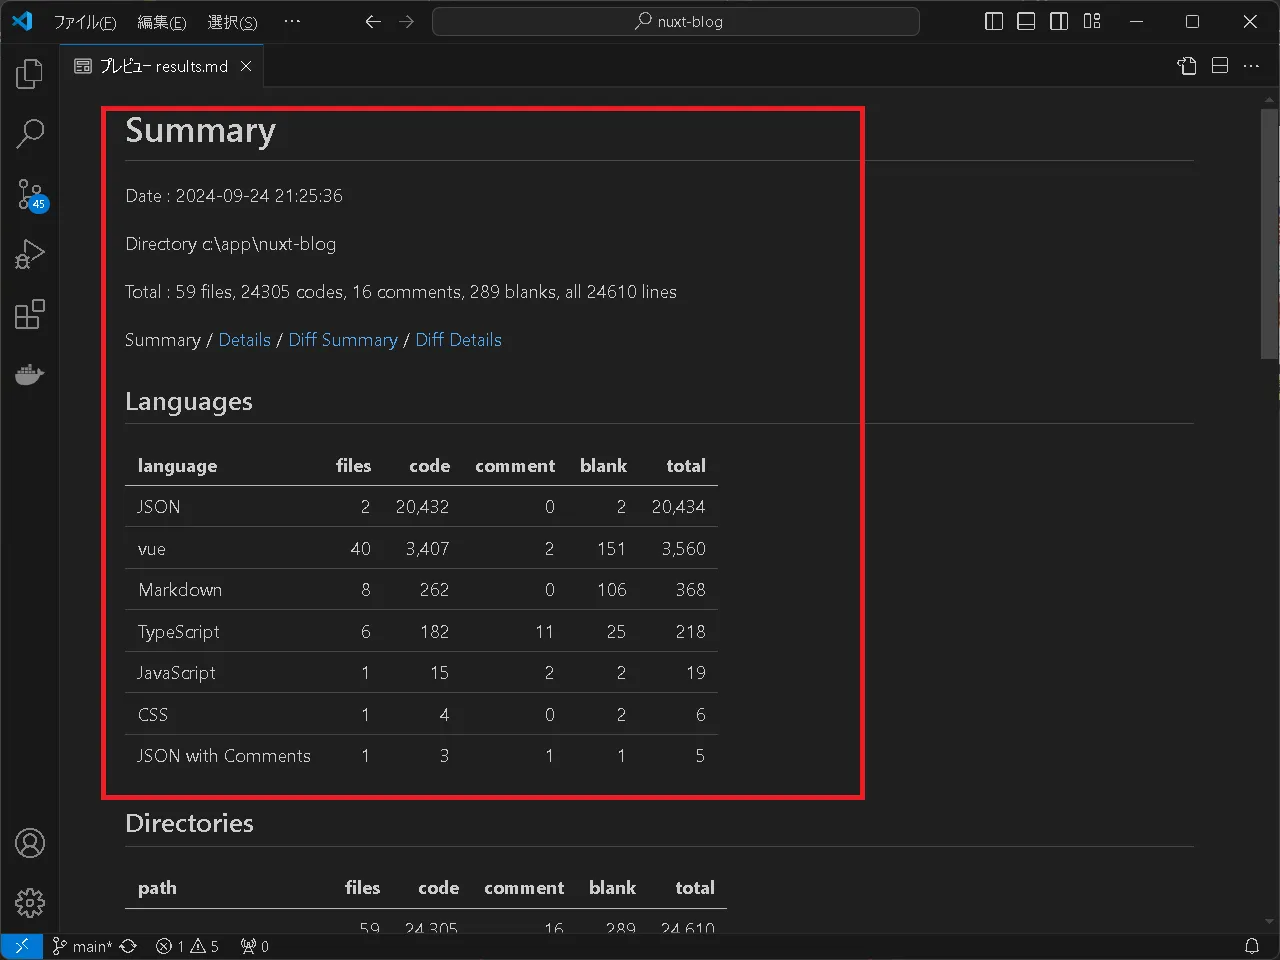Toggle the primary side bar layout
This screenshot has width=1280, height=960.
(x=994, y=21)
